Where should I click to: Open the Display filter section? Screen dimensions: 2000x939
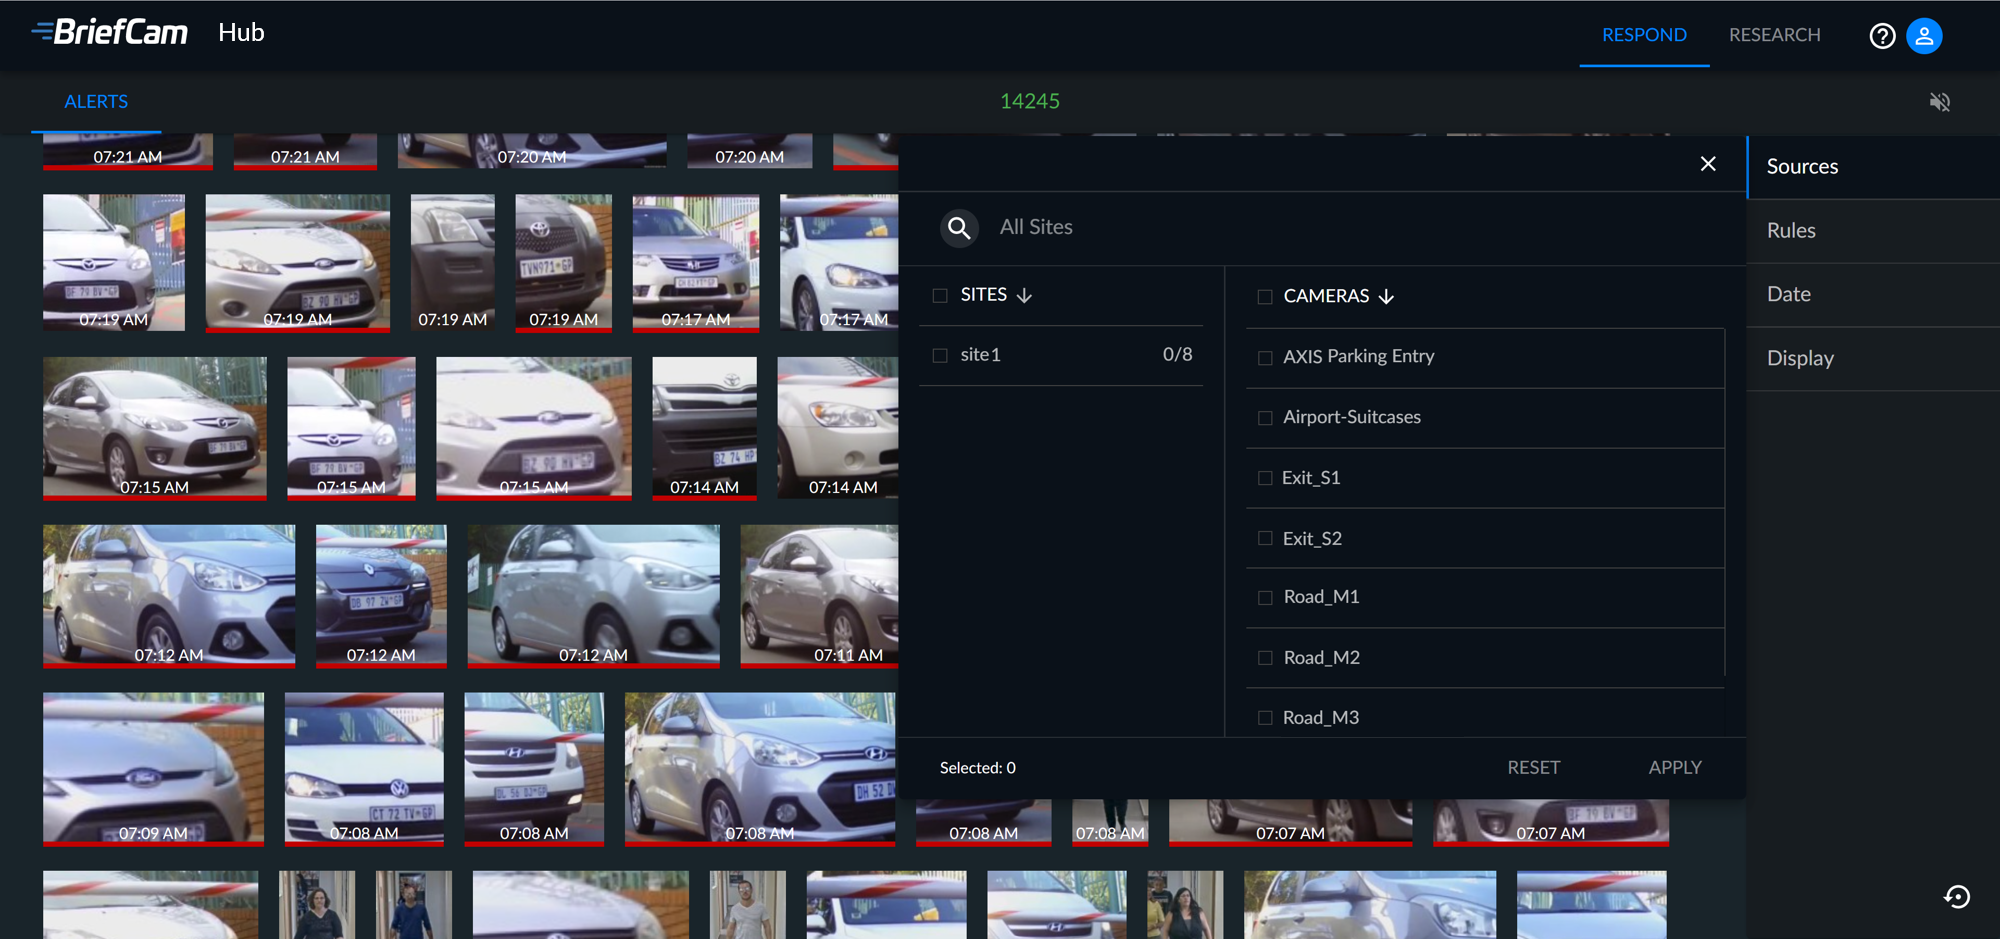(1873, 359)
